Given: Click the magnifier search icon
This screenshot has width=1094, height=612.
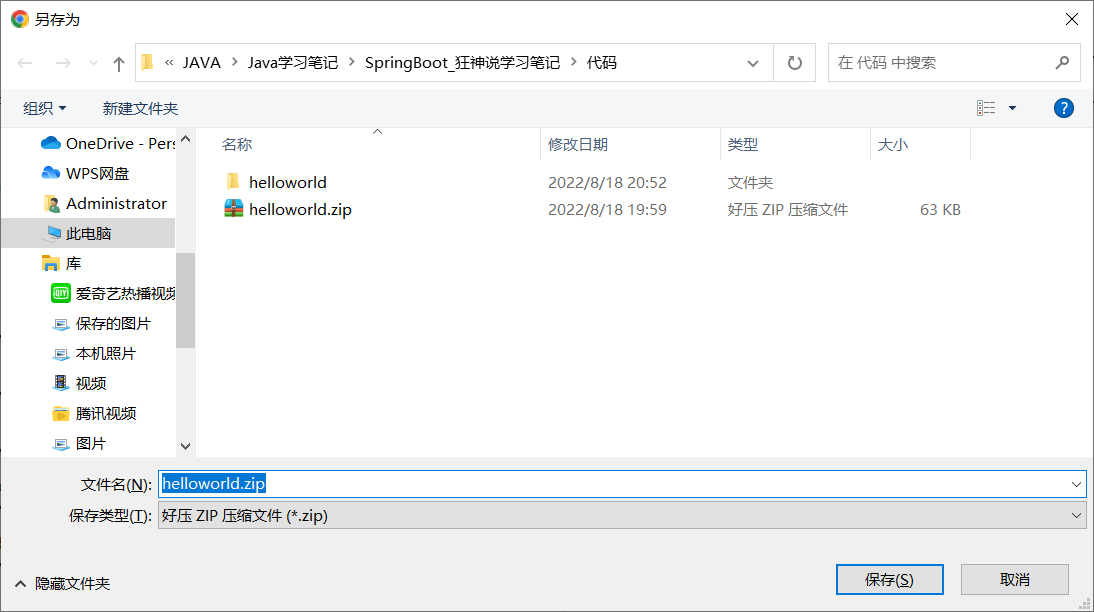Looking at the screenshot, I should [1062, 63].
